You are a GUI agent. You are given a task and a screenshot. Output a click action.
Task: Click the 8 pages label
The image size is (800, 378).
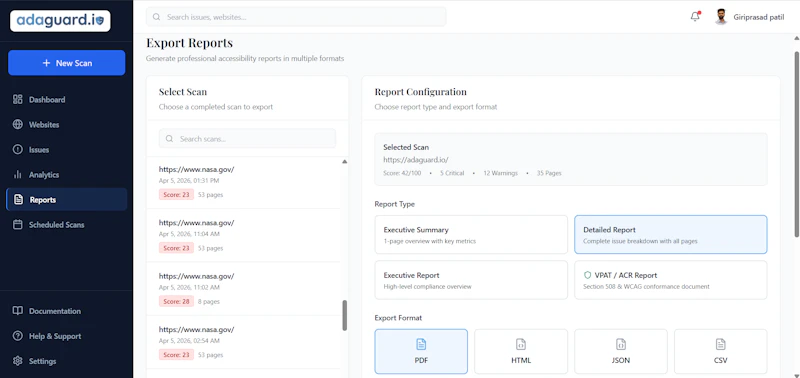click(209, 301)
